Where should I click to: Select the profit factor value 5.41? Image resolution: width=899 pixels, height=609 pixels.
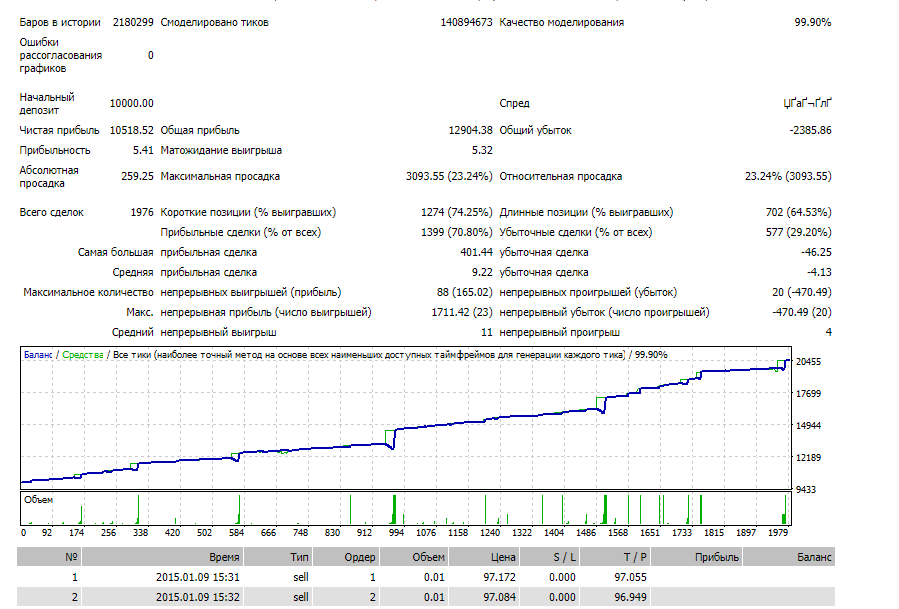pyautogui.click(x=143, y=150)
